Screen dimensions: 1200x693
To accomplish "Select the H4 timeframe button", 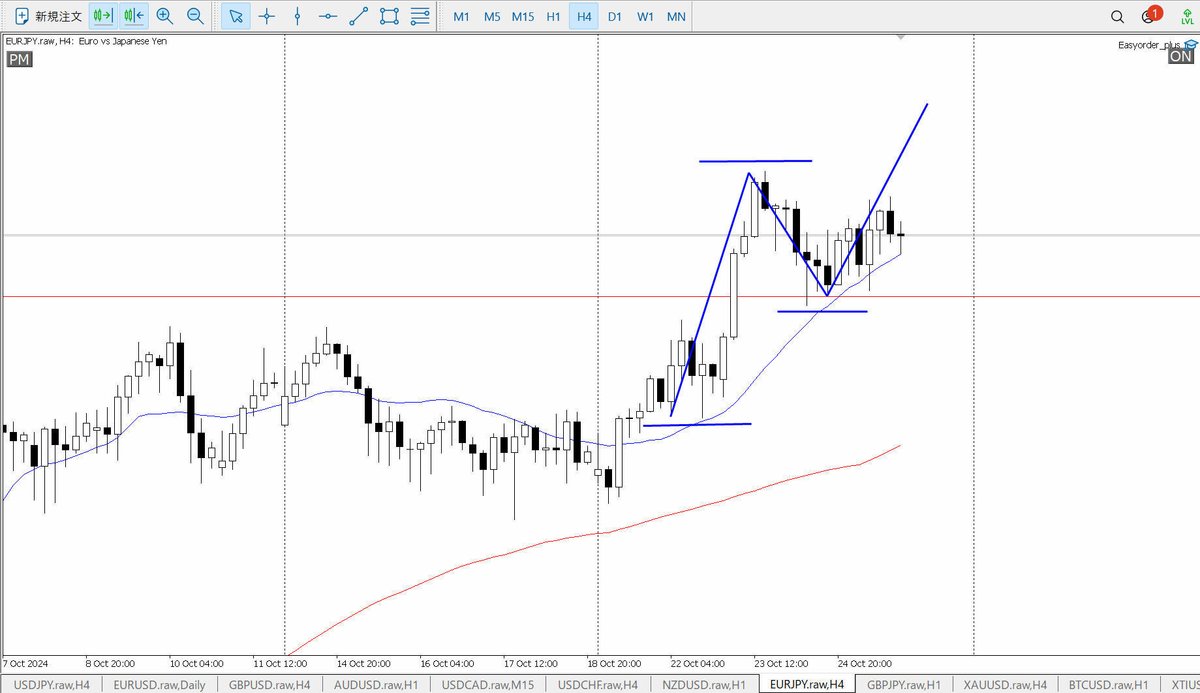I will [x=584, y=17].
